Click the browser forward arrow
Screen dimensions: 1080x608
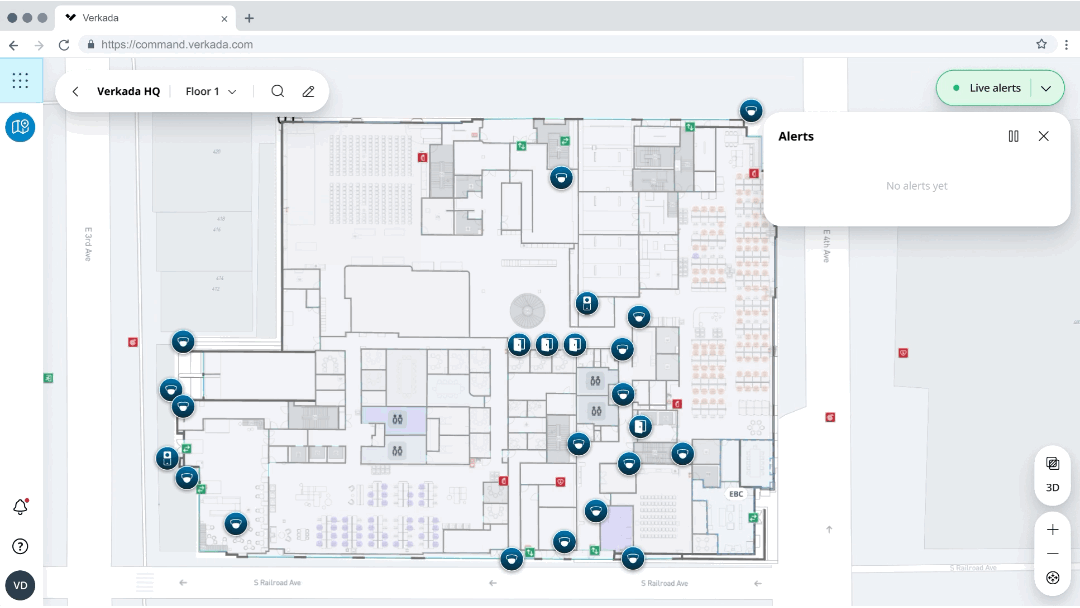point(39,45)
